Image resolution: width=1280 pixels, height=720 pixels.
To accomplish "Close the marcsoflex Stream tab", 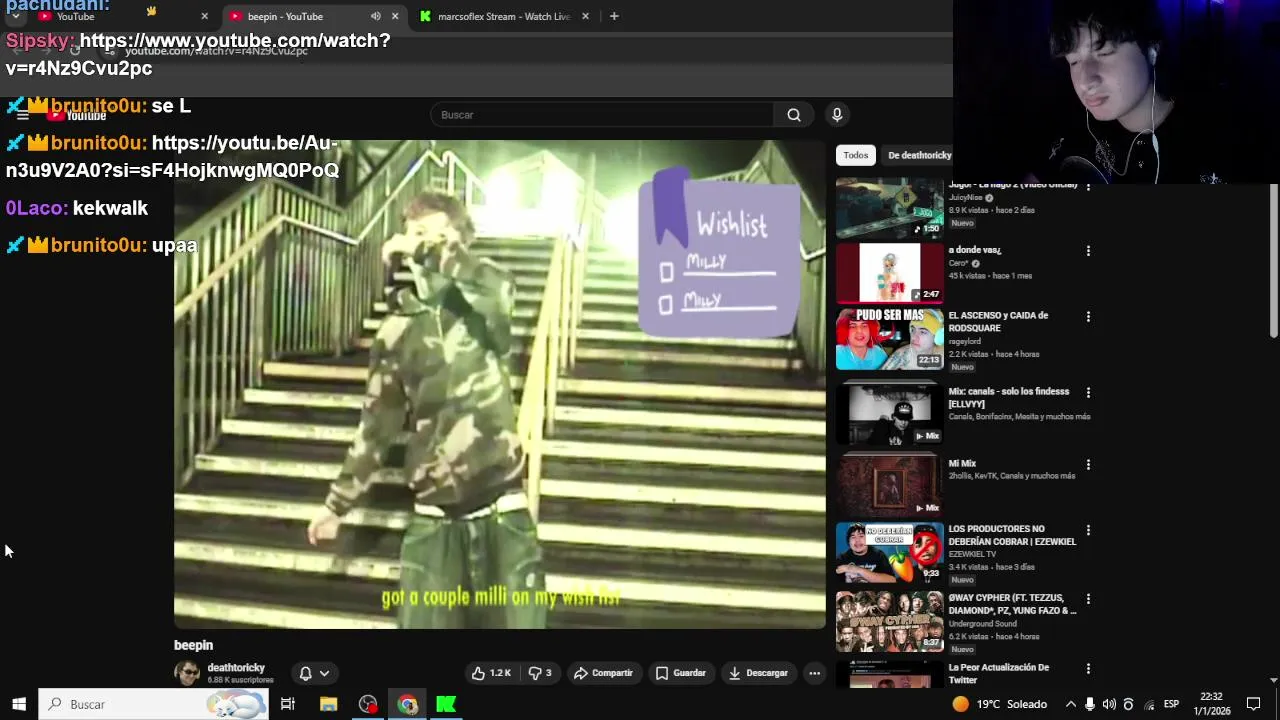I will [585, 16].
